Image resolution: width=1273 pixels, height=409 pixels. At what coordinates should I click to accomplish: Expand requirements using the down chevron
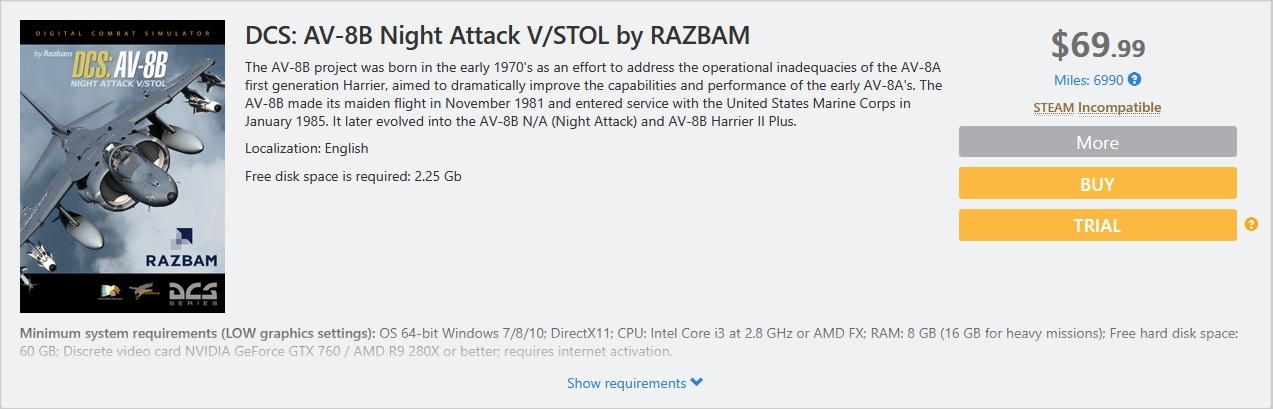click(x=697, y=383)
